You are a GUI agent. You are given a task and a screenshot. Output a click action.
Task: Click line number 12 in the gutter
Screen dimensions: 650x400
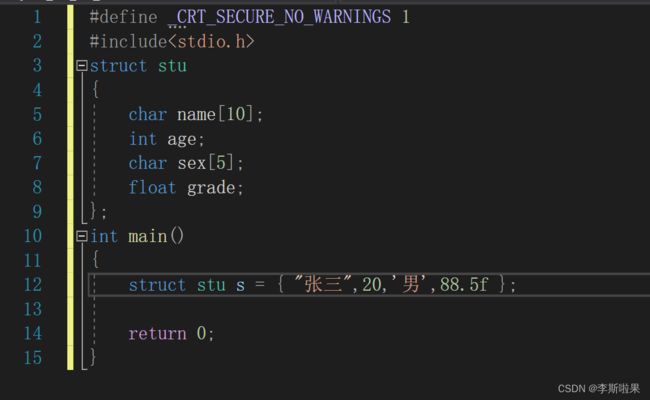[33, 285]
